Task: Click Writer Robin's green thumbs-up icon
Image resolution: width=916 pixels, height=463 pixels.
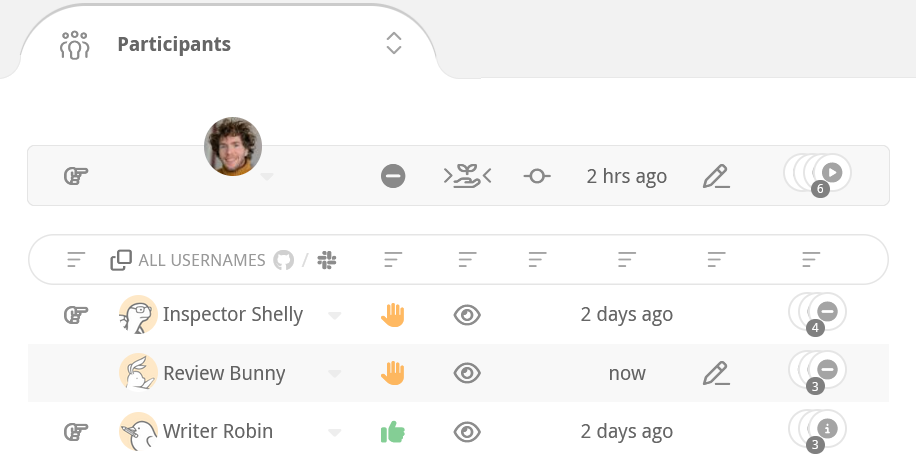Action: [393, 432]
